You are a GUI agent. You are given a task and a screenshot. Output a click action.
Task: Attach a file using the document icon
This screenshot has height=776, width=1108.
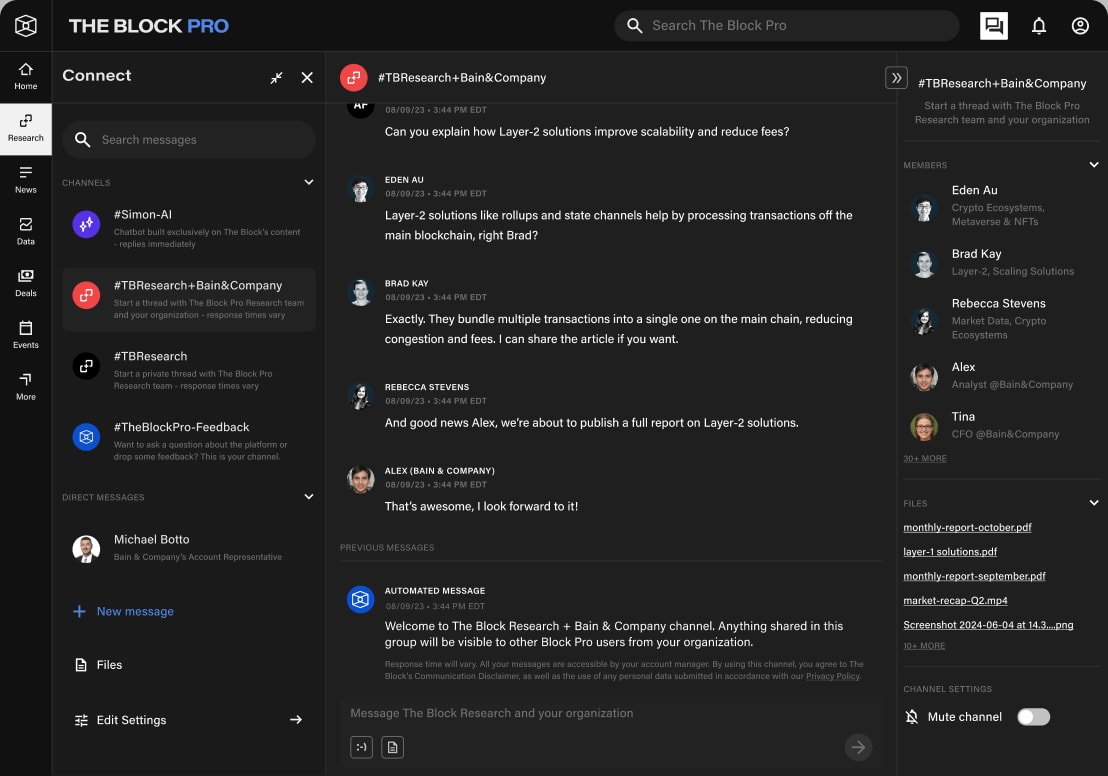coord(392,747)
